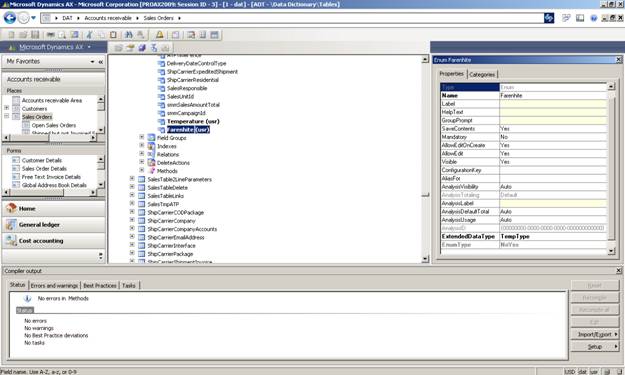Click the tree view vertical scrollbar
This screenshot has width=625, height=375.
point(425,159)
